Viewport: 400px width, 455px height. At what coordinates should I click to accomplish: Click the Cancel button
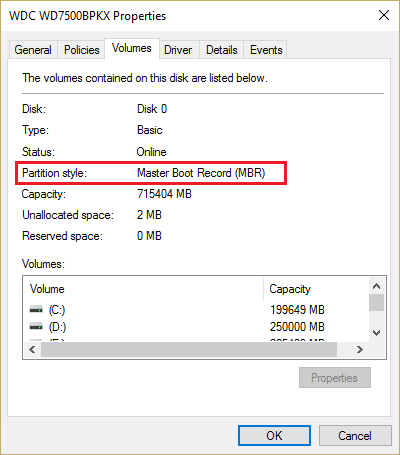(x=355, y=435)
